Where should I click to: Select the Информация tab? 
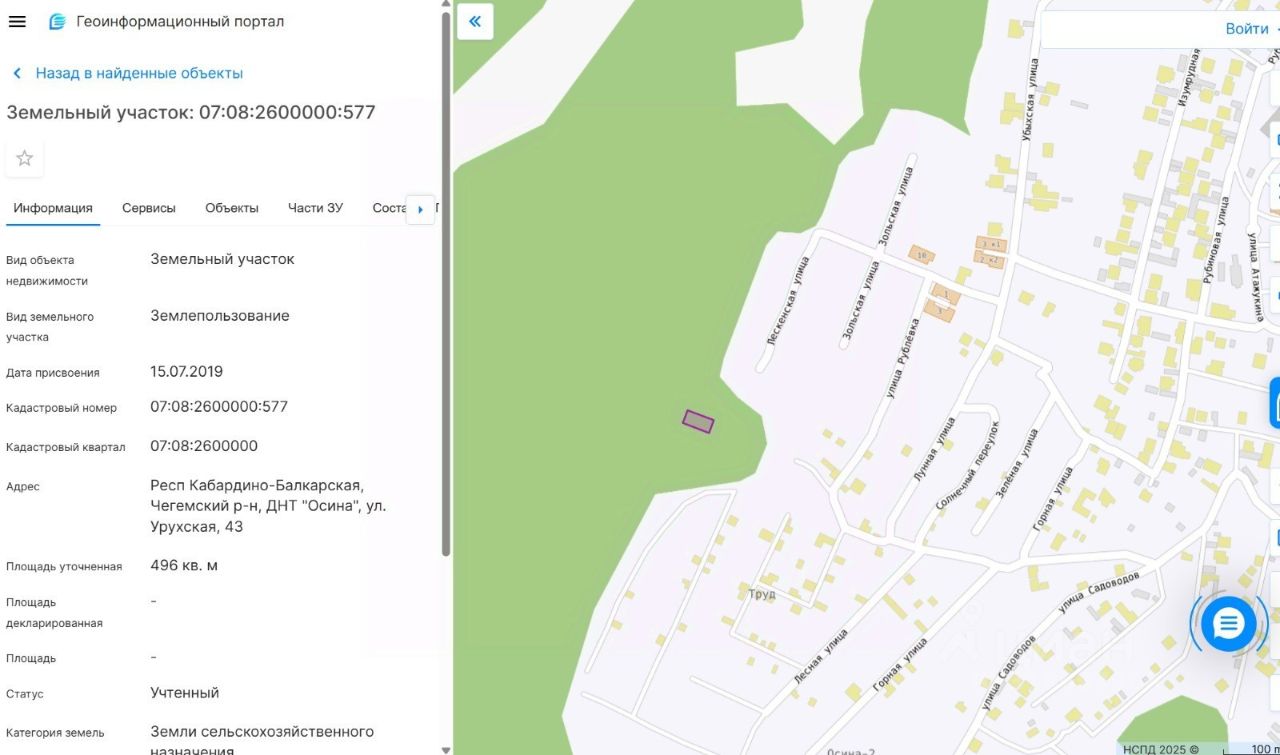[53, 208]
